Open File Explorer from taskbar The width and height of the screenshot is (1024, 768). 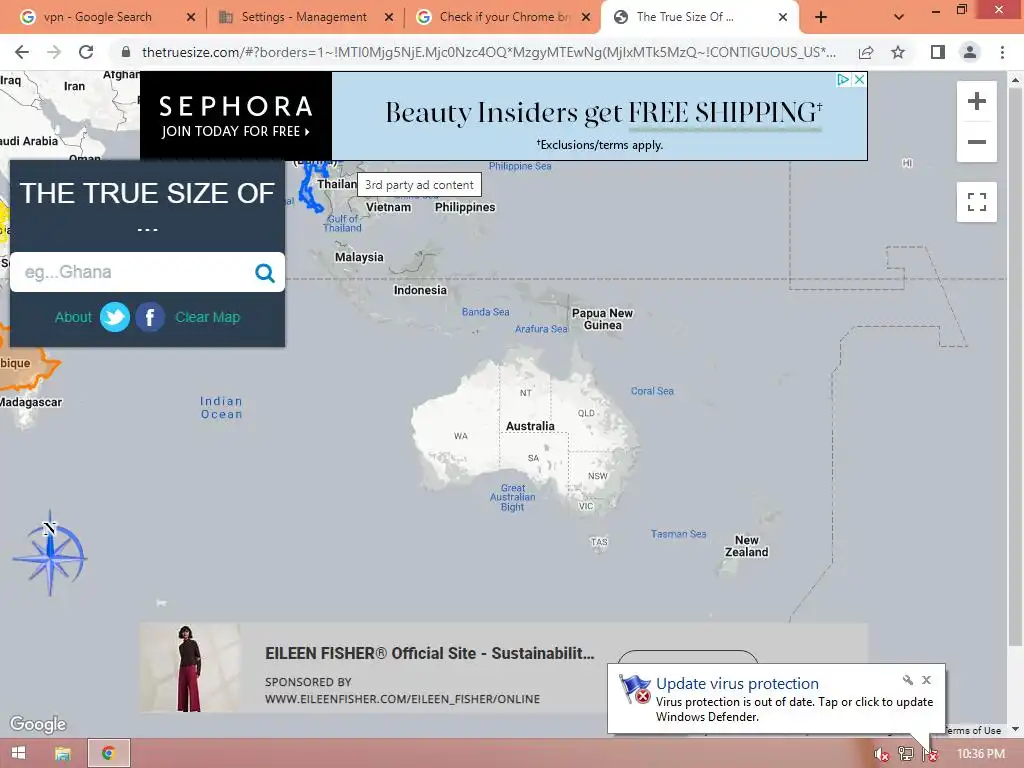63,754
